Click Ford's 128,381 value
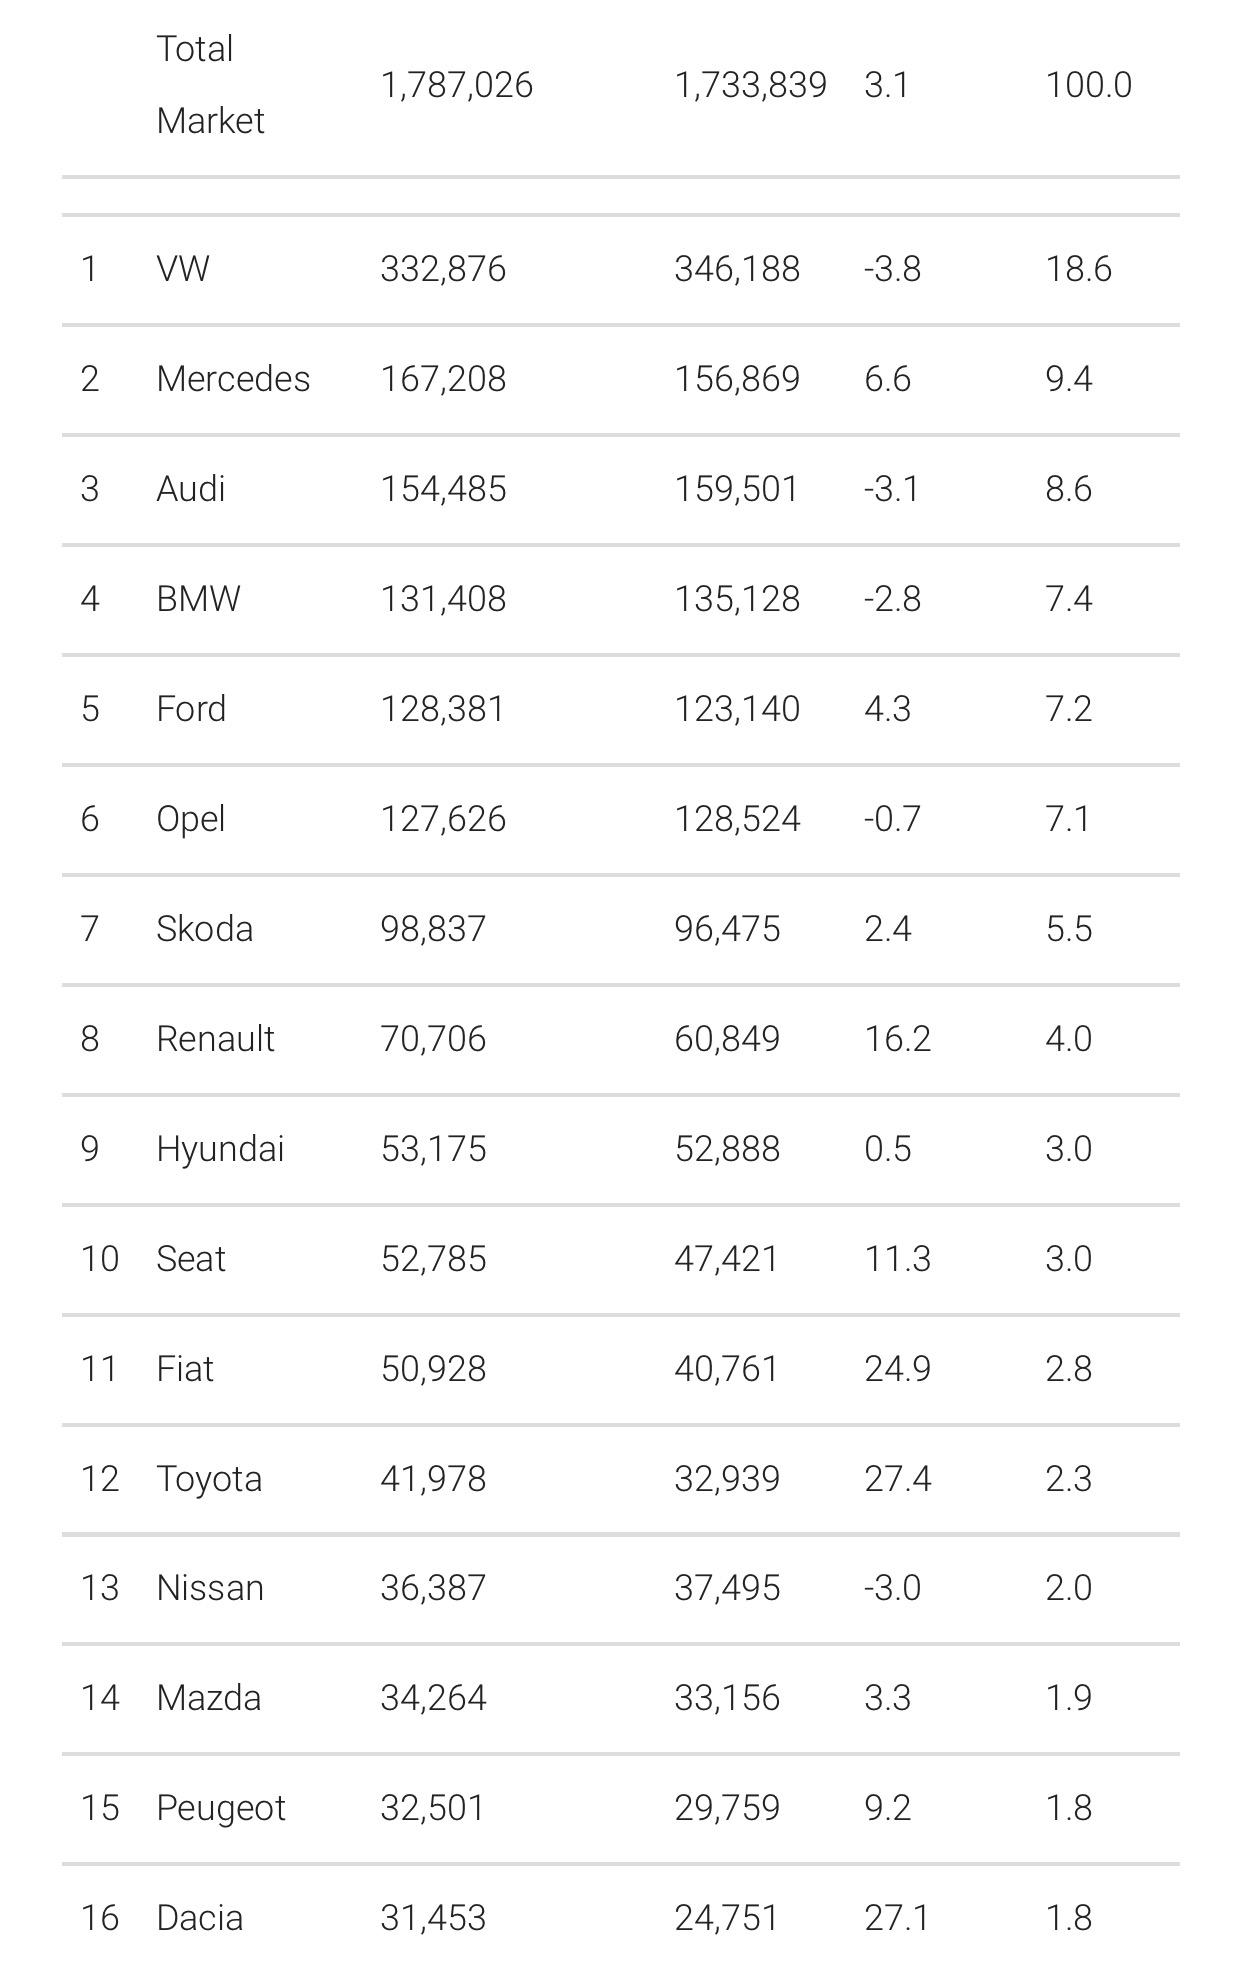 443,709
